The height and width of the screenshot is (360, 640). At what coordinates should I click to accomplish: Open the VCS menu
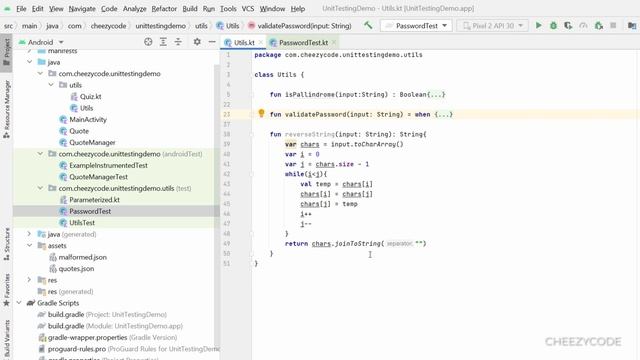click(248, 9)
